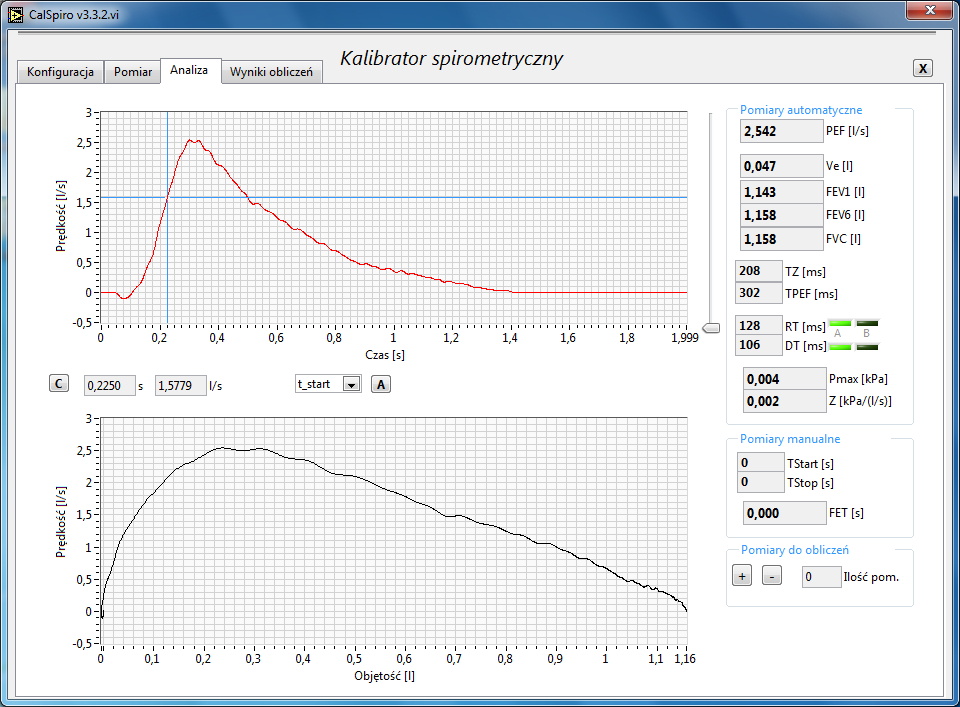Click the Pomiary automatyczne group title
This screenshot has width=960, height=707.
tap(801, 110)
